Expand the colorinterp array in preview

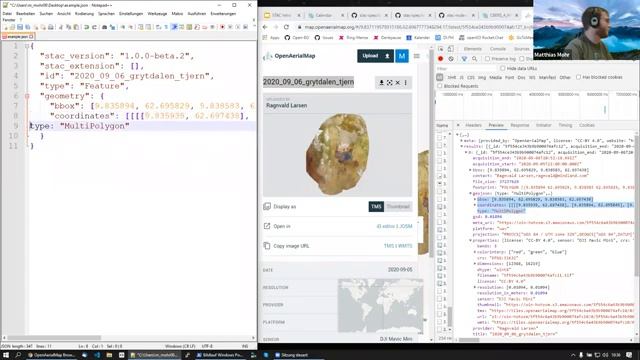pyautogui.click(x=475, y=252)
